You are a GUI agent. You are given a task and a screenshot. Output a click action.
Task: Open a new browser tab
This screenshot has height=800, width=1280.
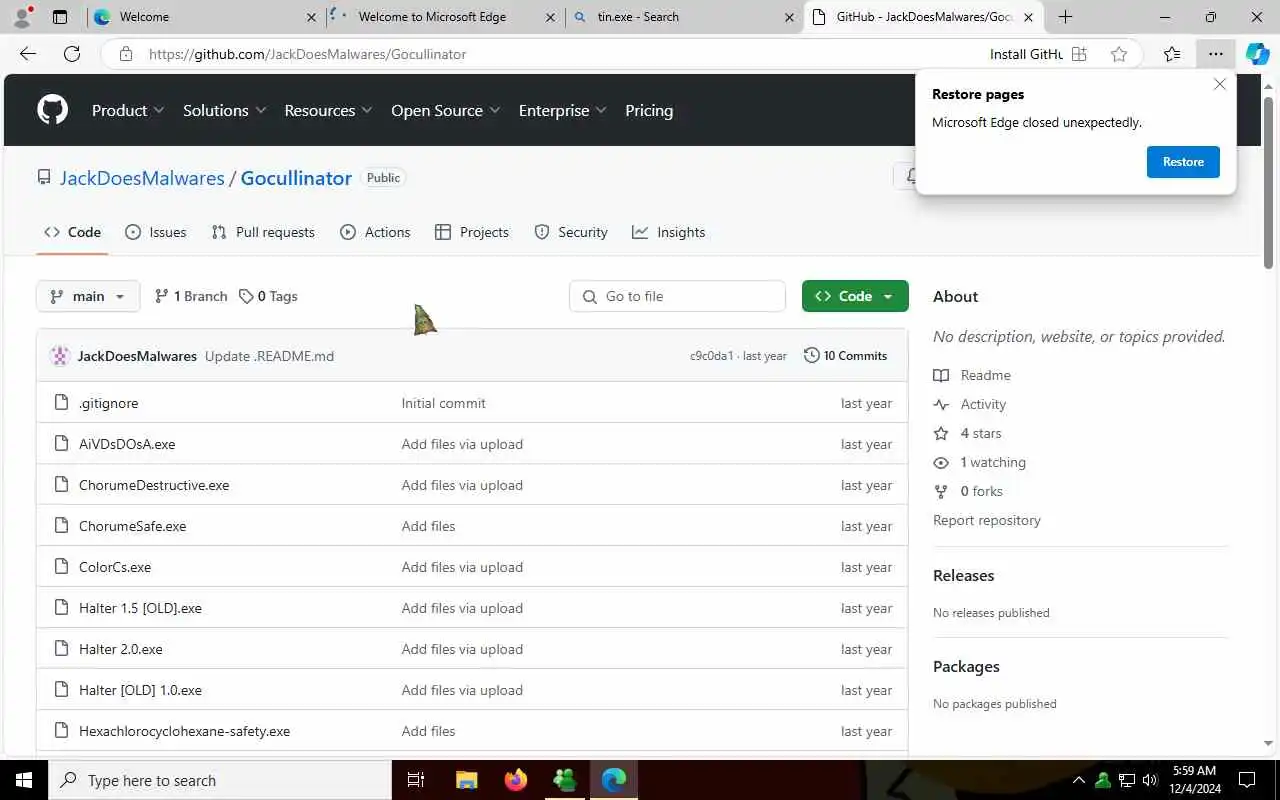point(1065,17)
